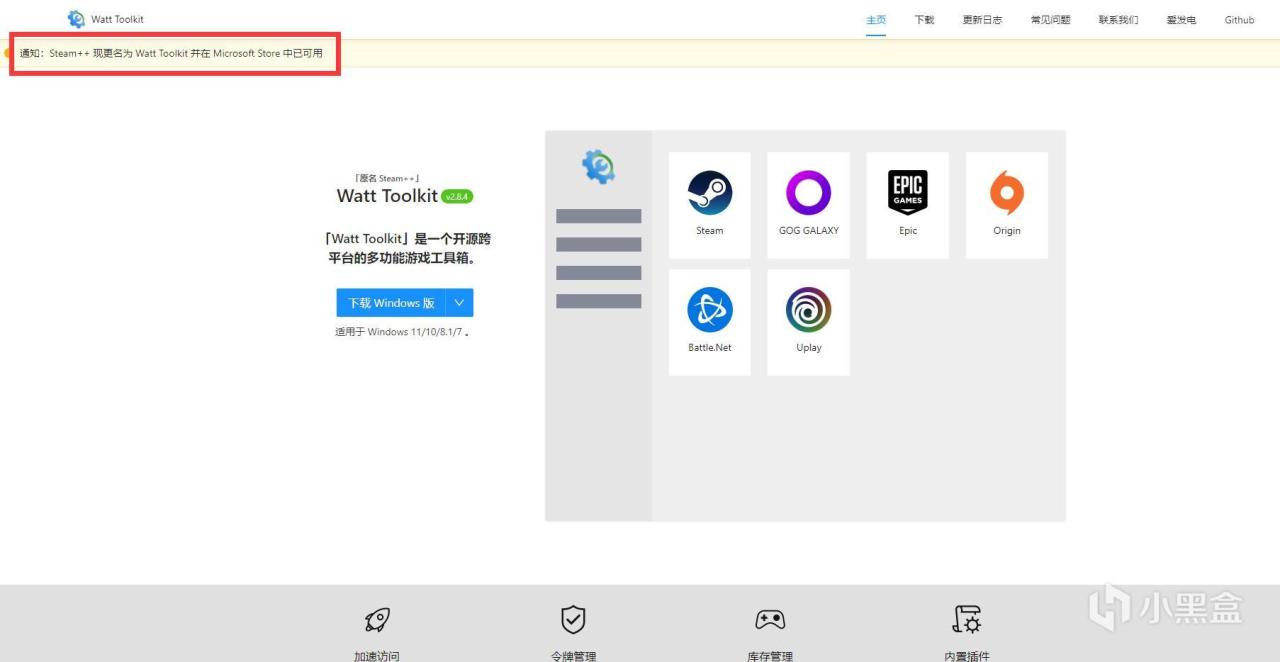
Task: Click the 内置插件 script gear icon
Action: click(967, 620)
